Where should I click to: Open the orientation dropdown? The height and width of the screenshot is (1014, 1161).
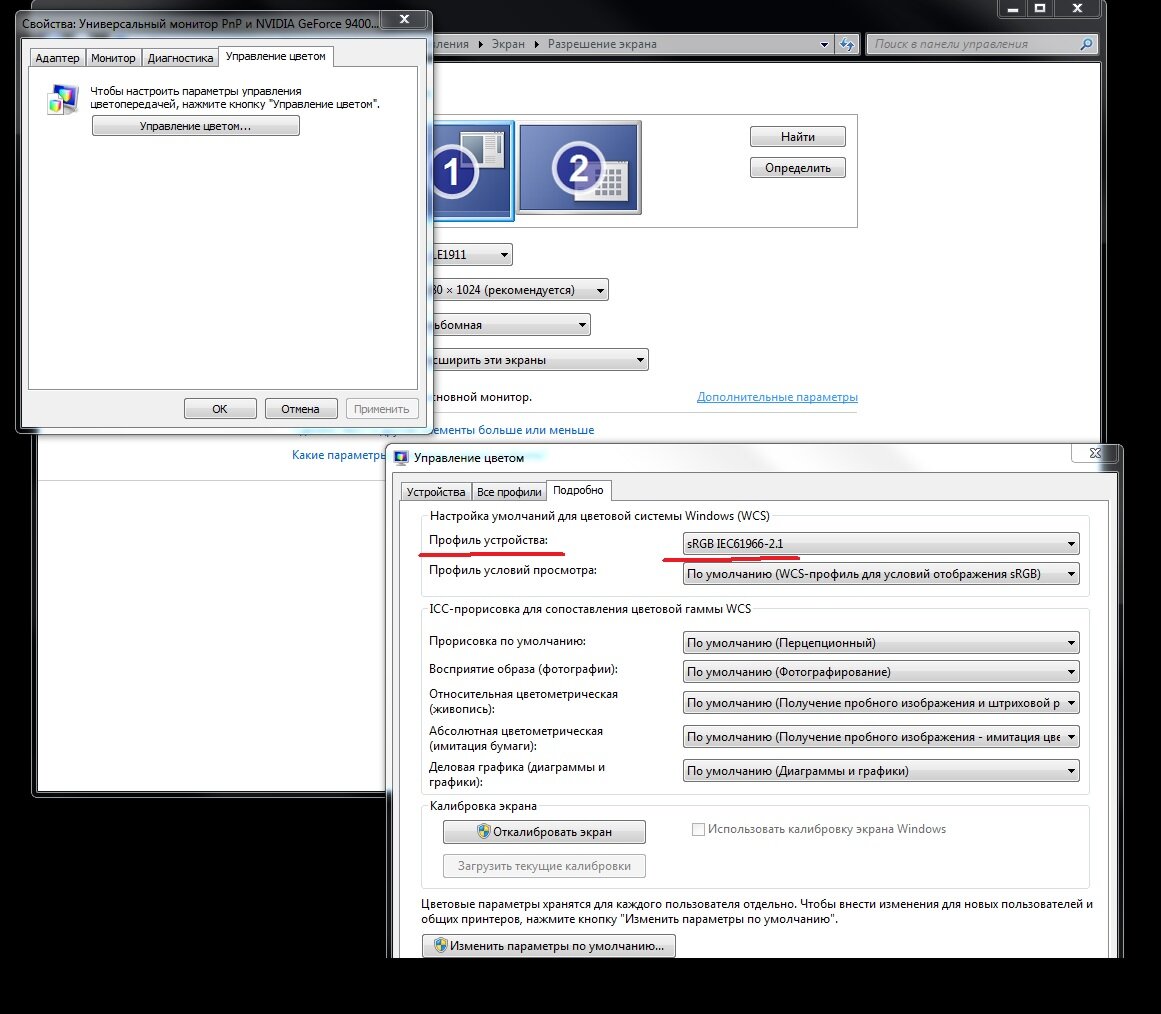point(510,325)
